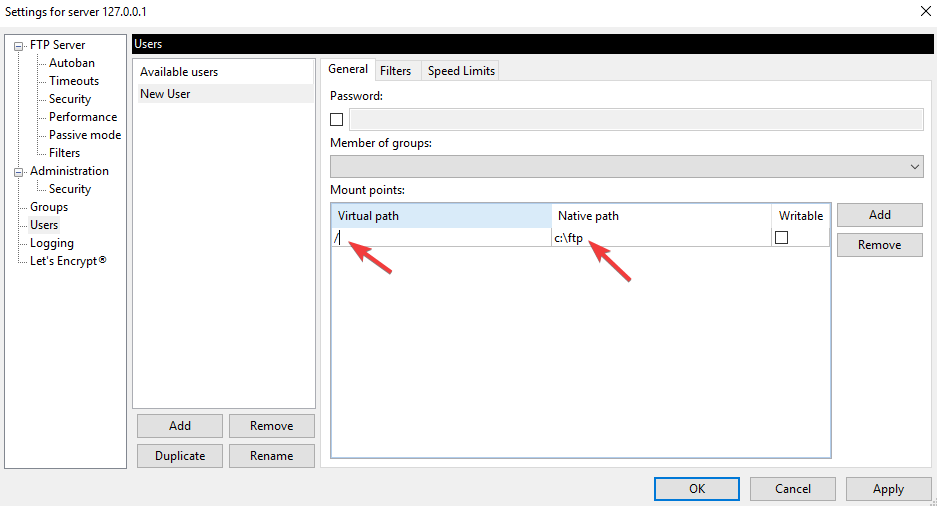Collapse the Administration tree node
Viewport: 937px width, 506px height.
pos(19,172)
